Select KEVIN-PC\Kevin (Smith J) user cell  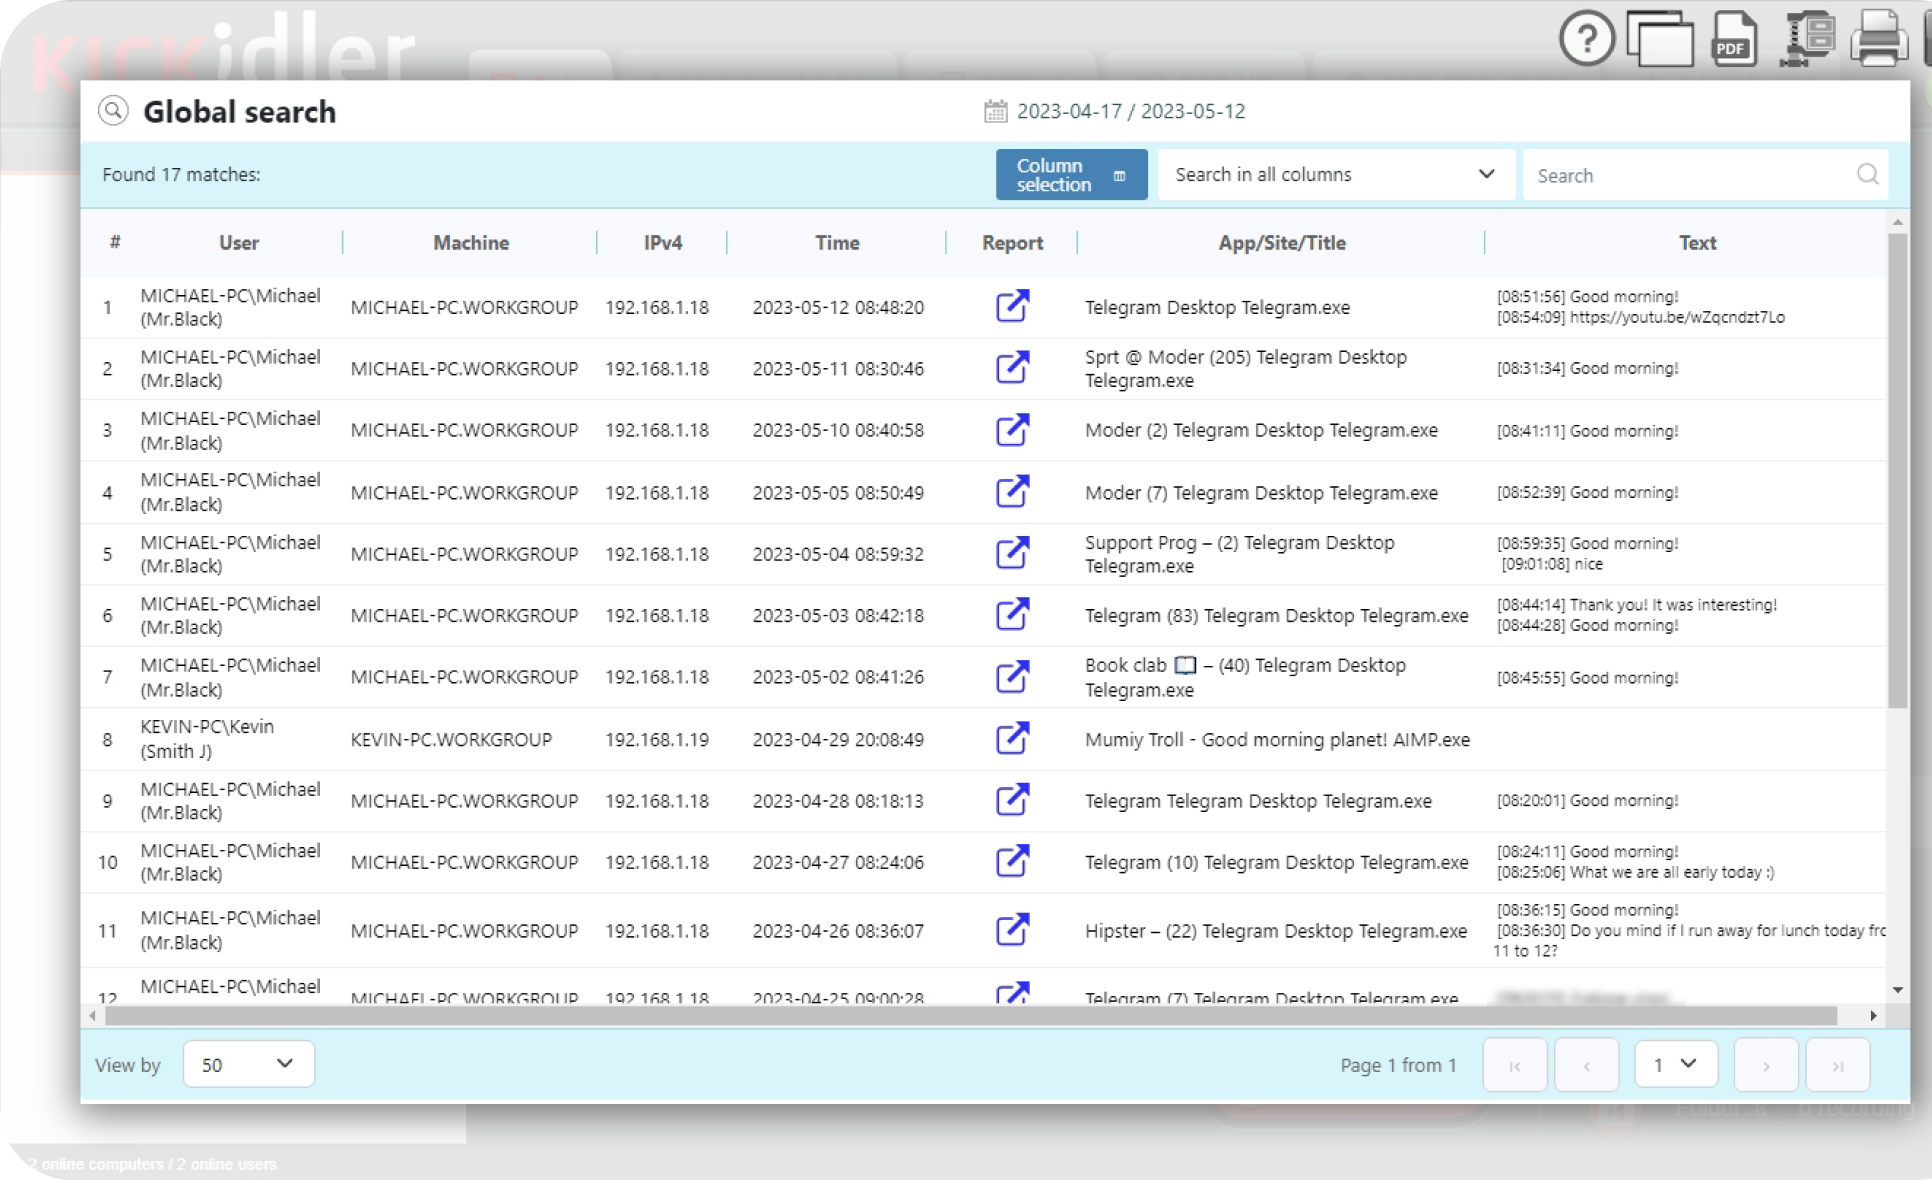coord(207,739)
